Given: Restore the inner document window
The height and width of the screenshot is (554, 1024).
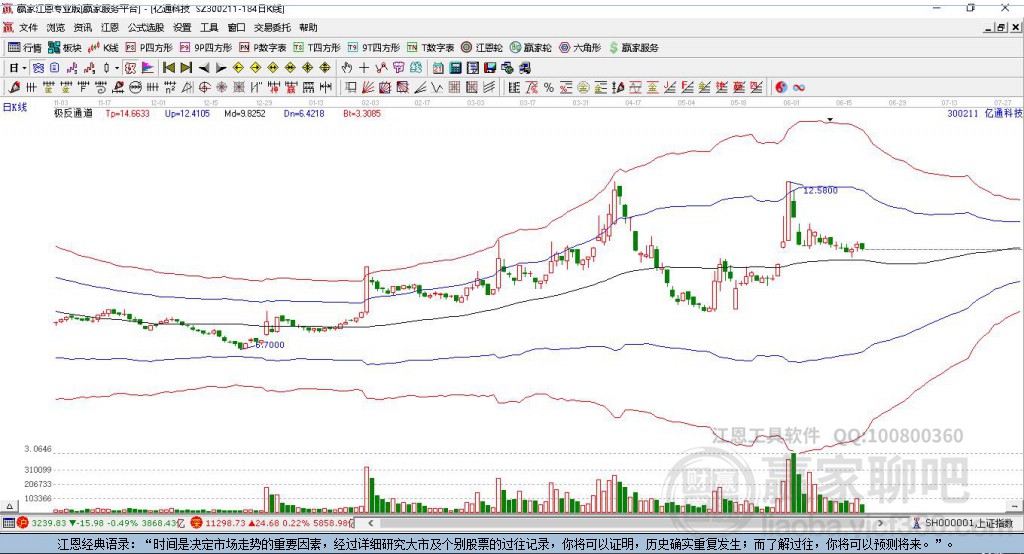Looking at the screenshot, I should tap(1001, 27).
